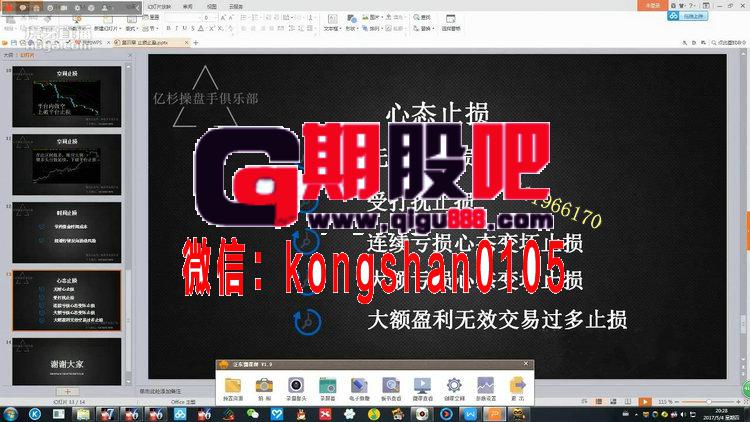Click the orange login button in title bar
750x422 pixels.
652,5
